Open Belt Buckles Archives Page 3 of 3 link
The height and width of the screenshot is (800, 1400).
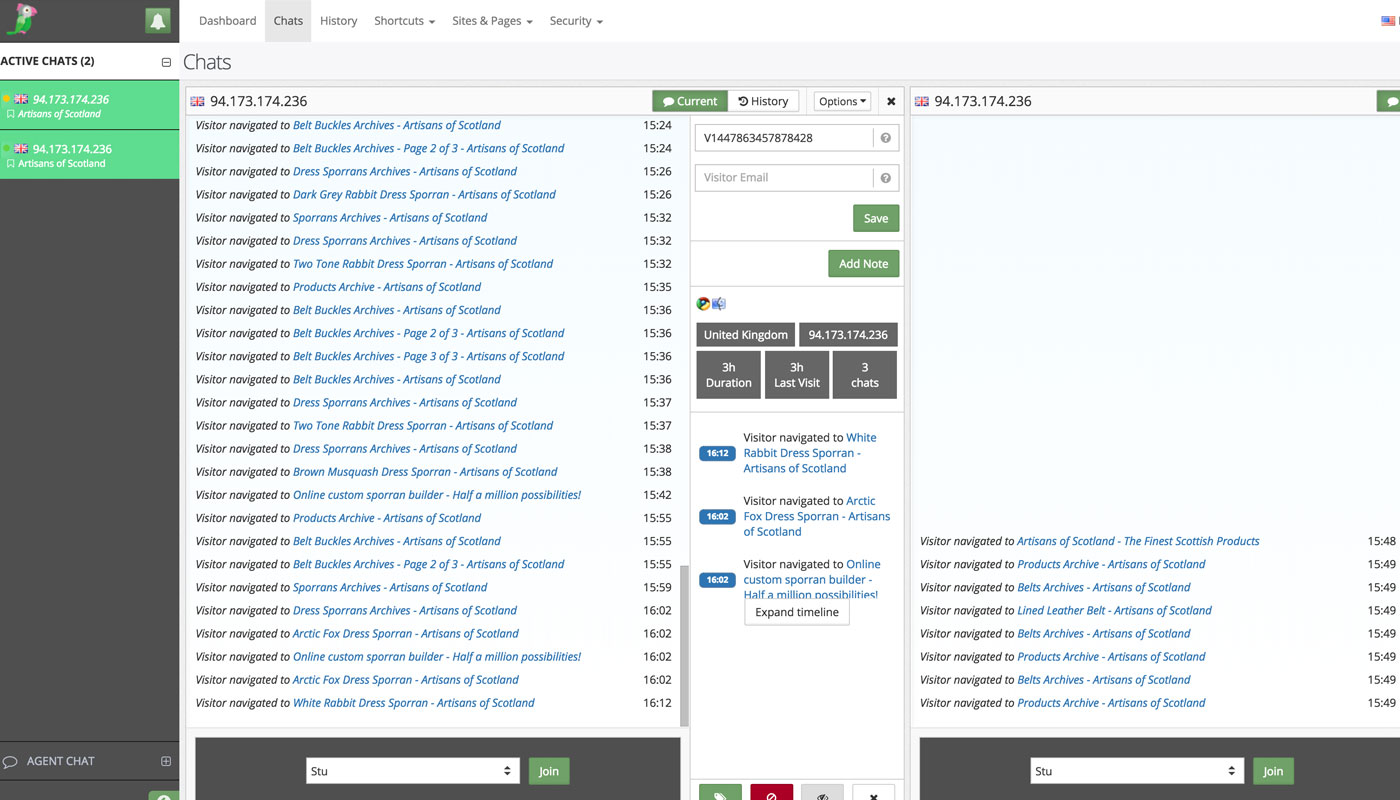pyautogui.click(x=428, y=356)
